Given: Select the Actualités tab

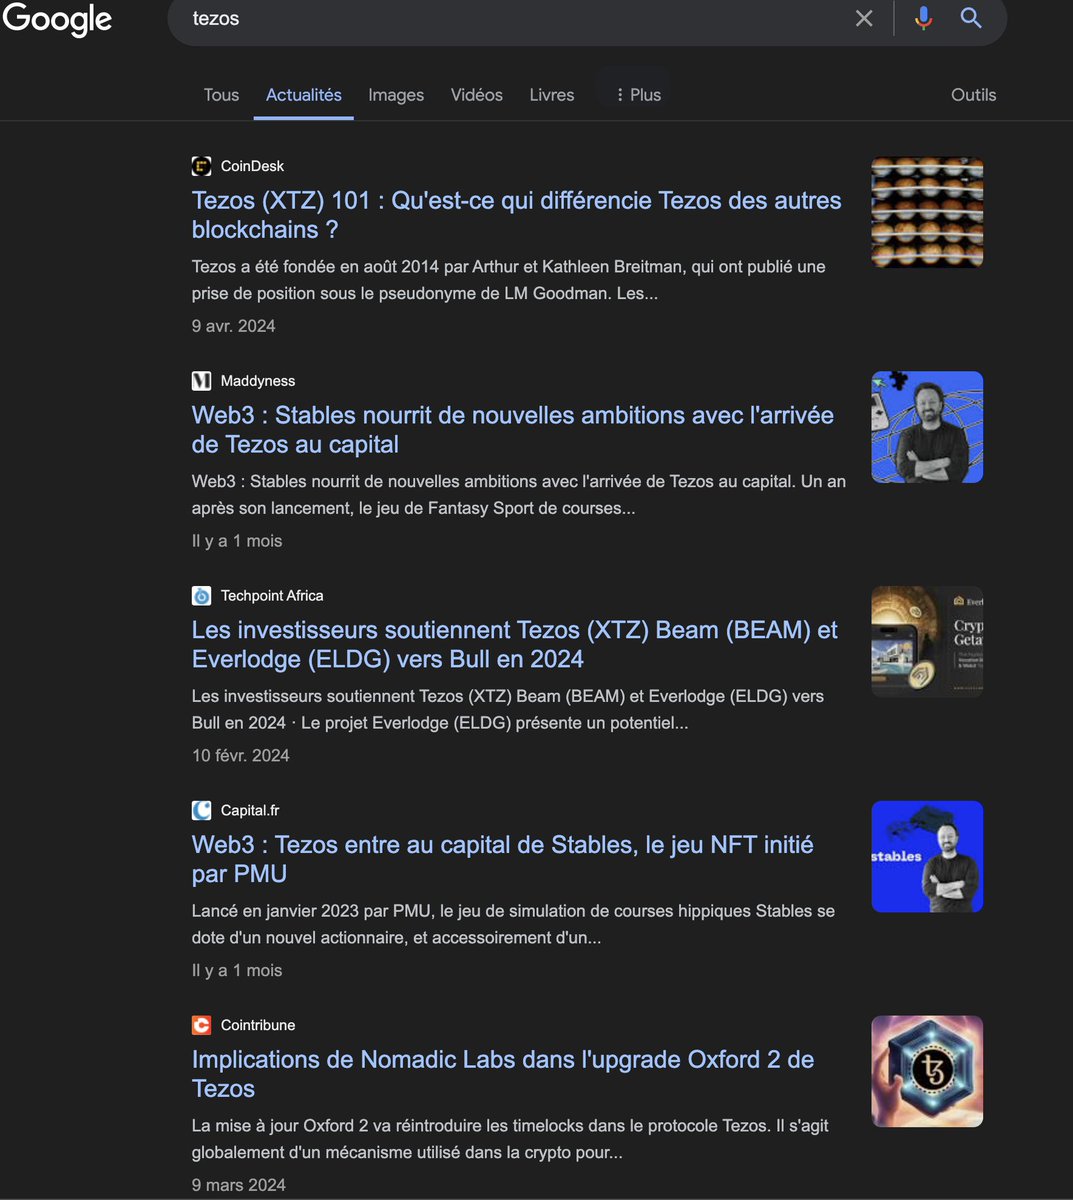Looking at the screenshot, I should [x=304, y=95].
